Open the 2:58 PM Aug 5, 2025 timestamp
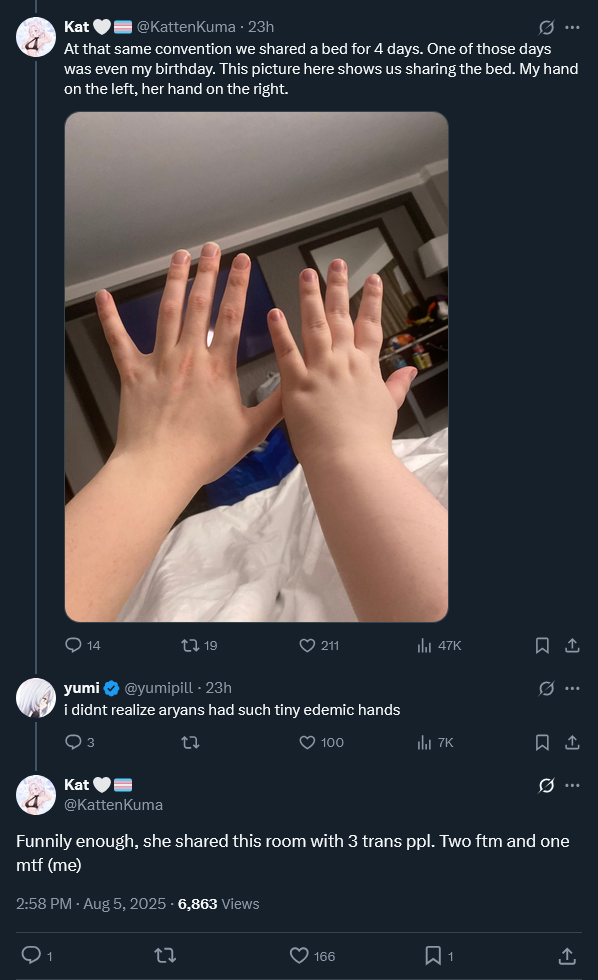Image resolution: width=598 pixels, height=980 pixels. 91,904
